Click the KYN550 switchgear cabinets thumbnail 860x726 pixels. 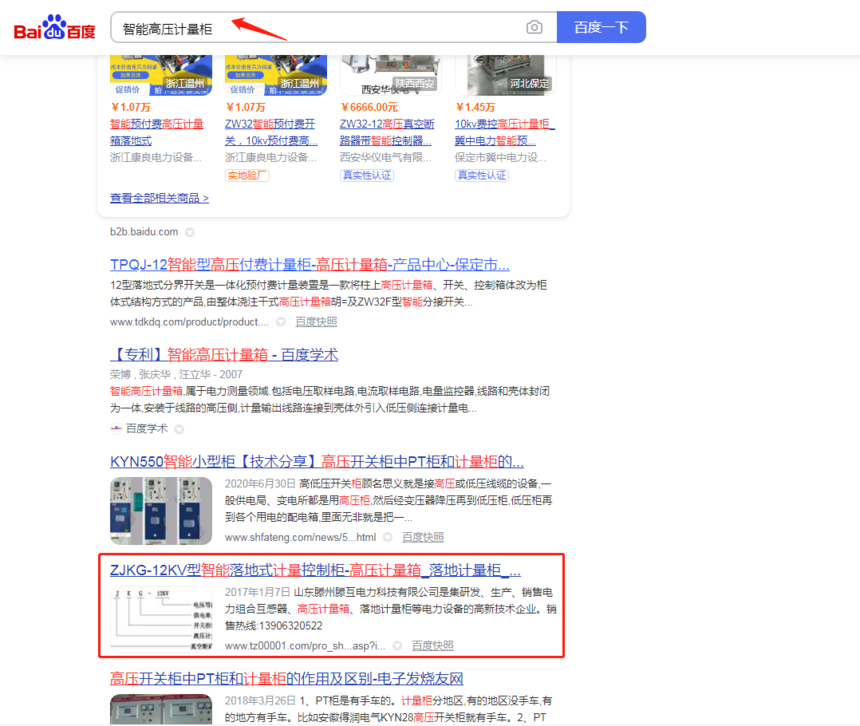(161, 511)
